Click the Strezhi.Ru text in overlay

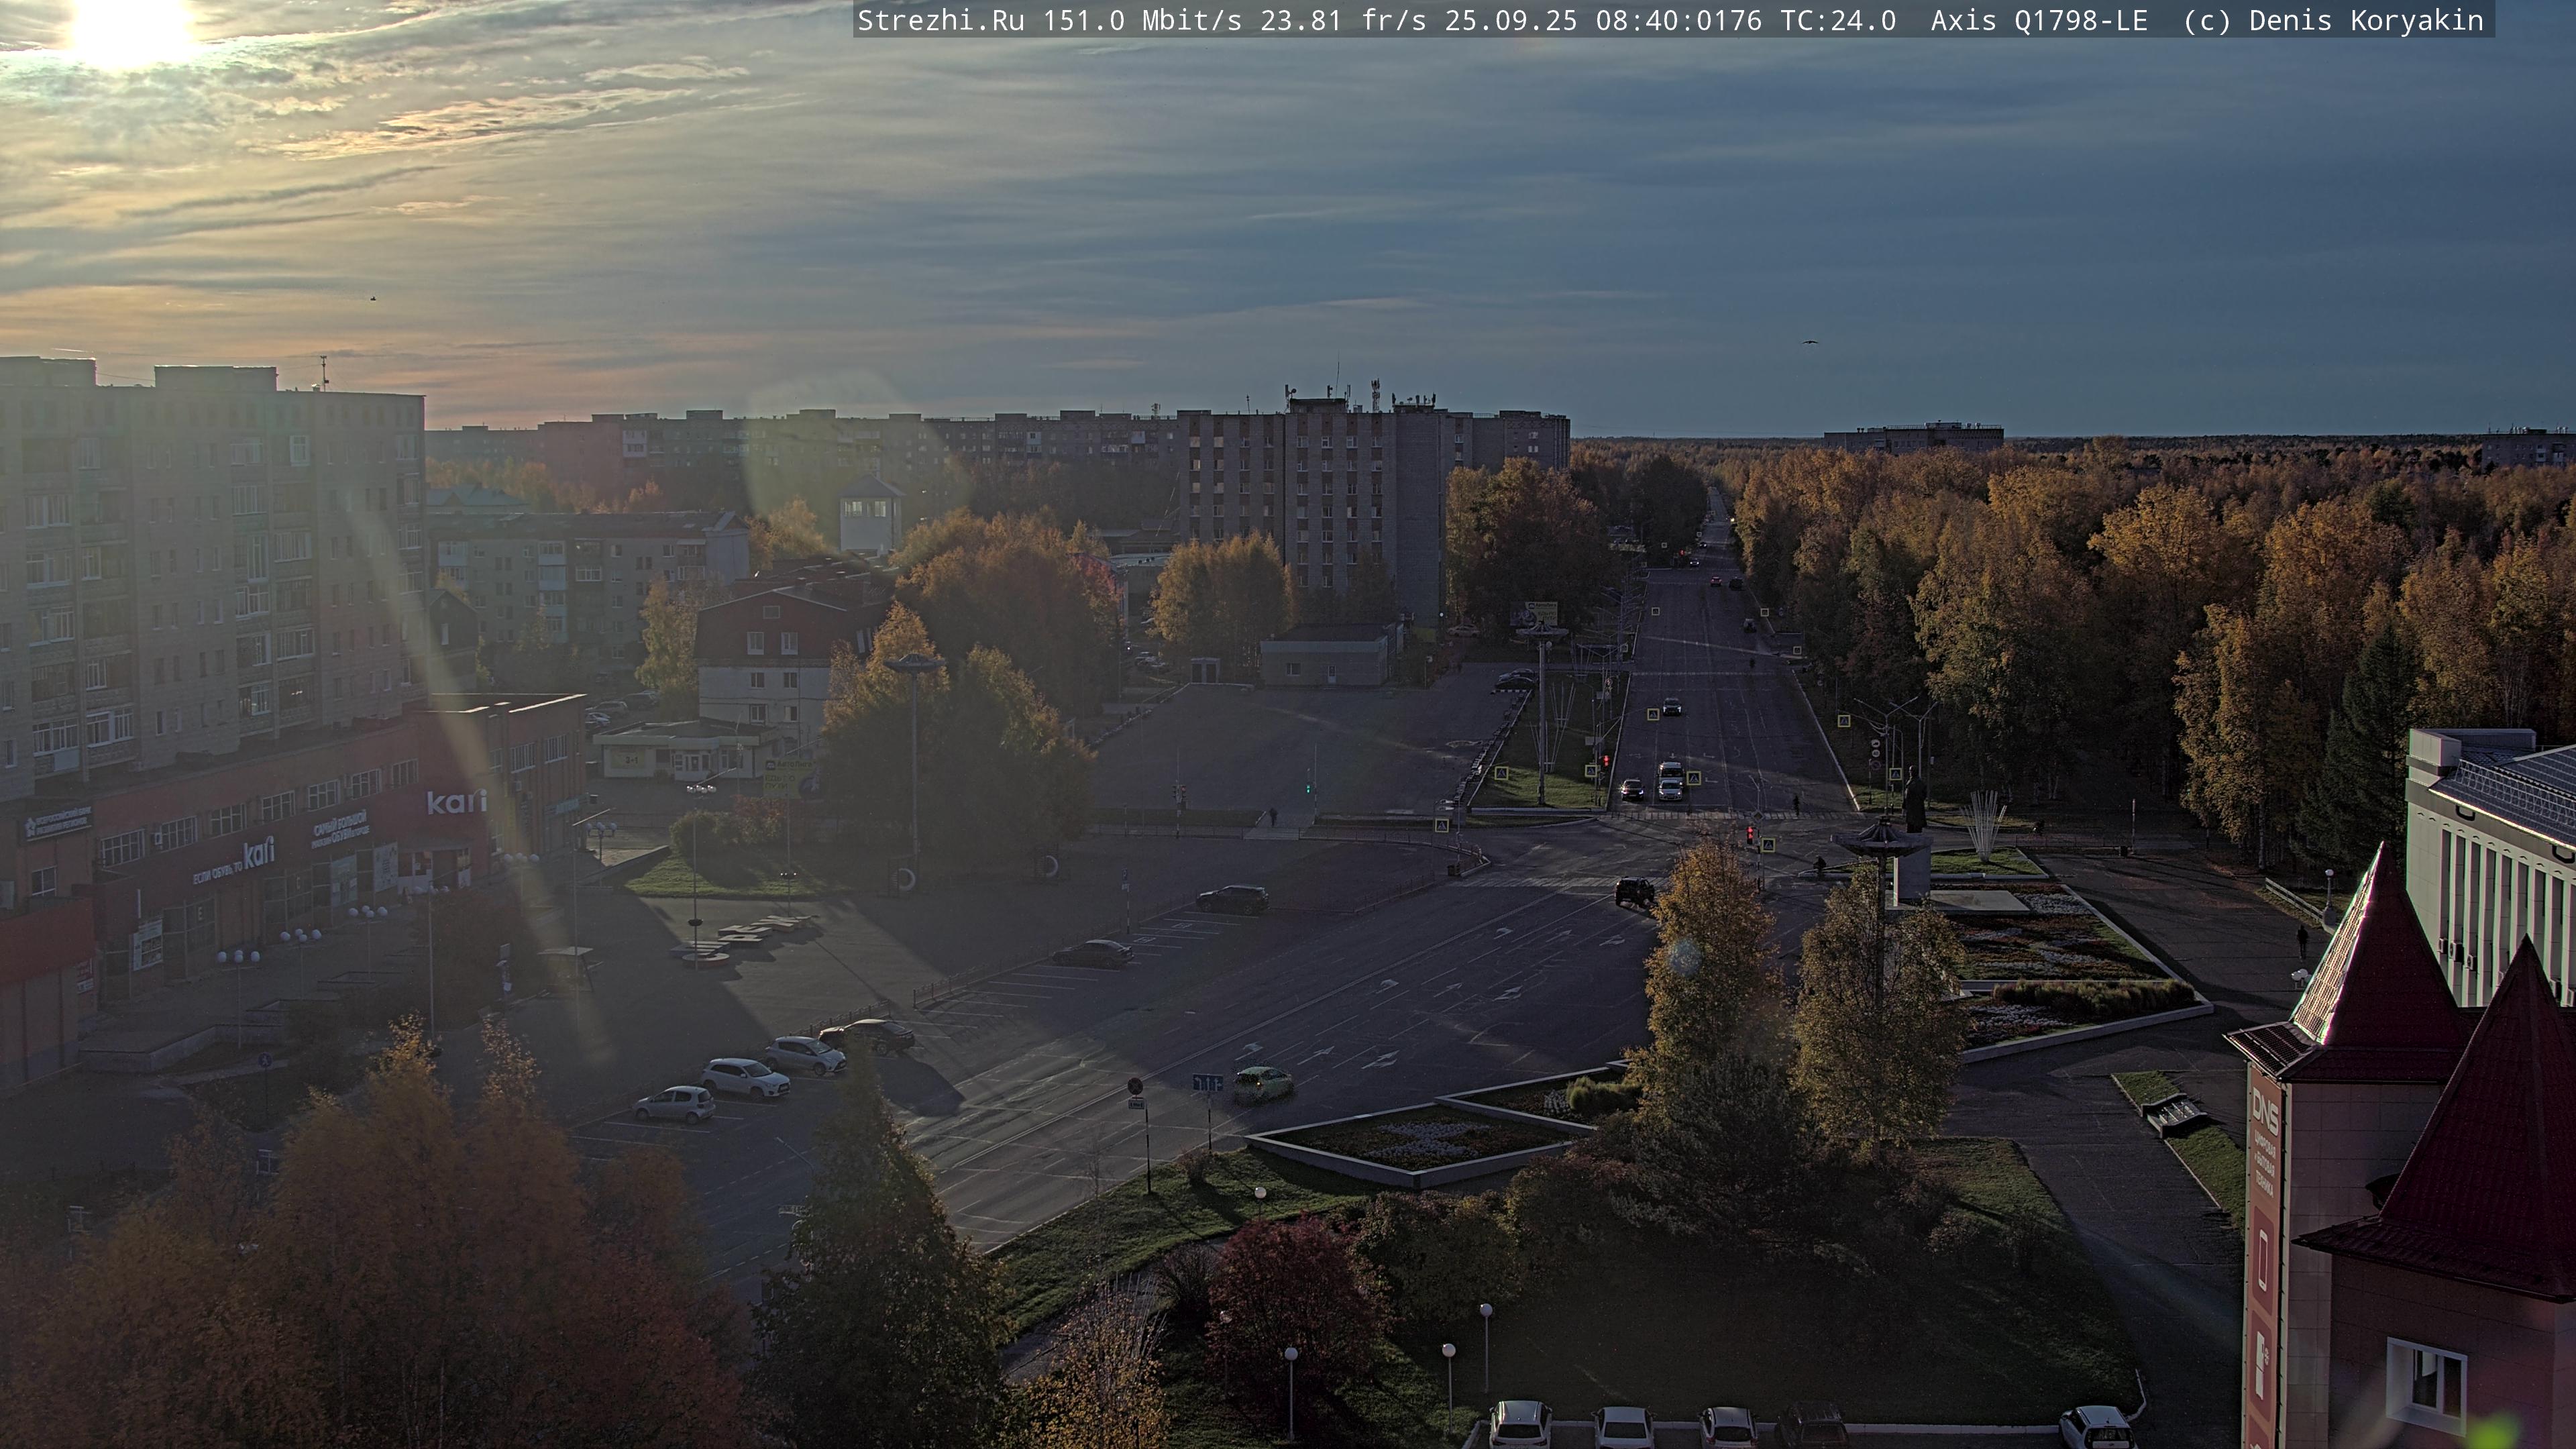(x=940, y=21)
